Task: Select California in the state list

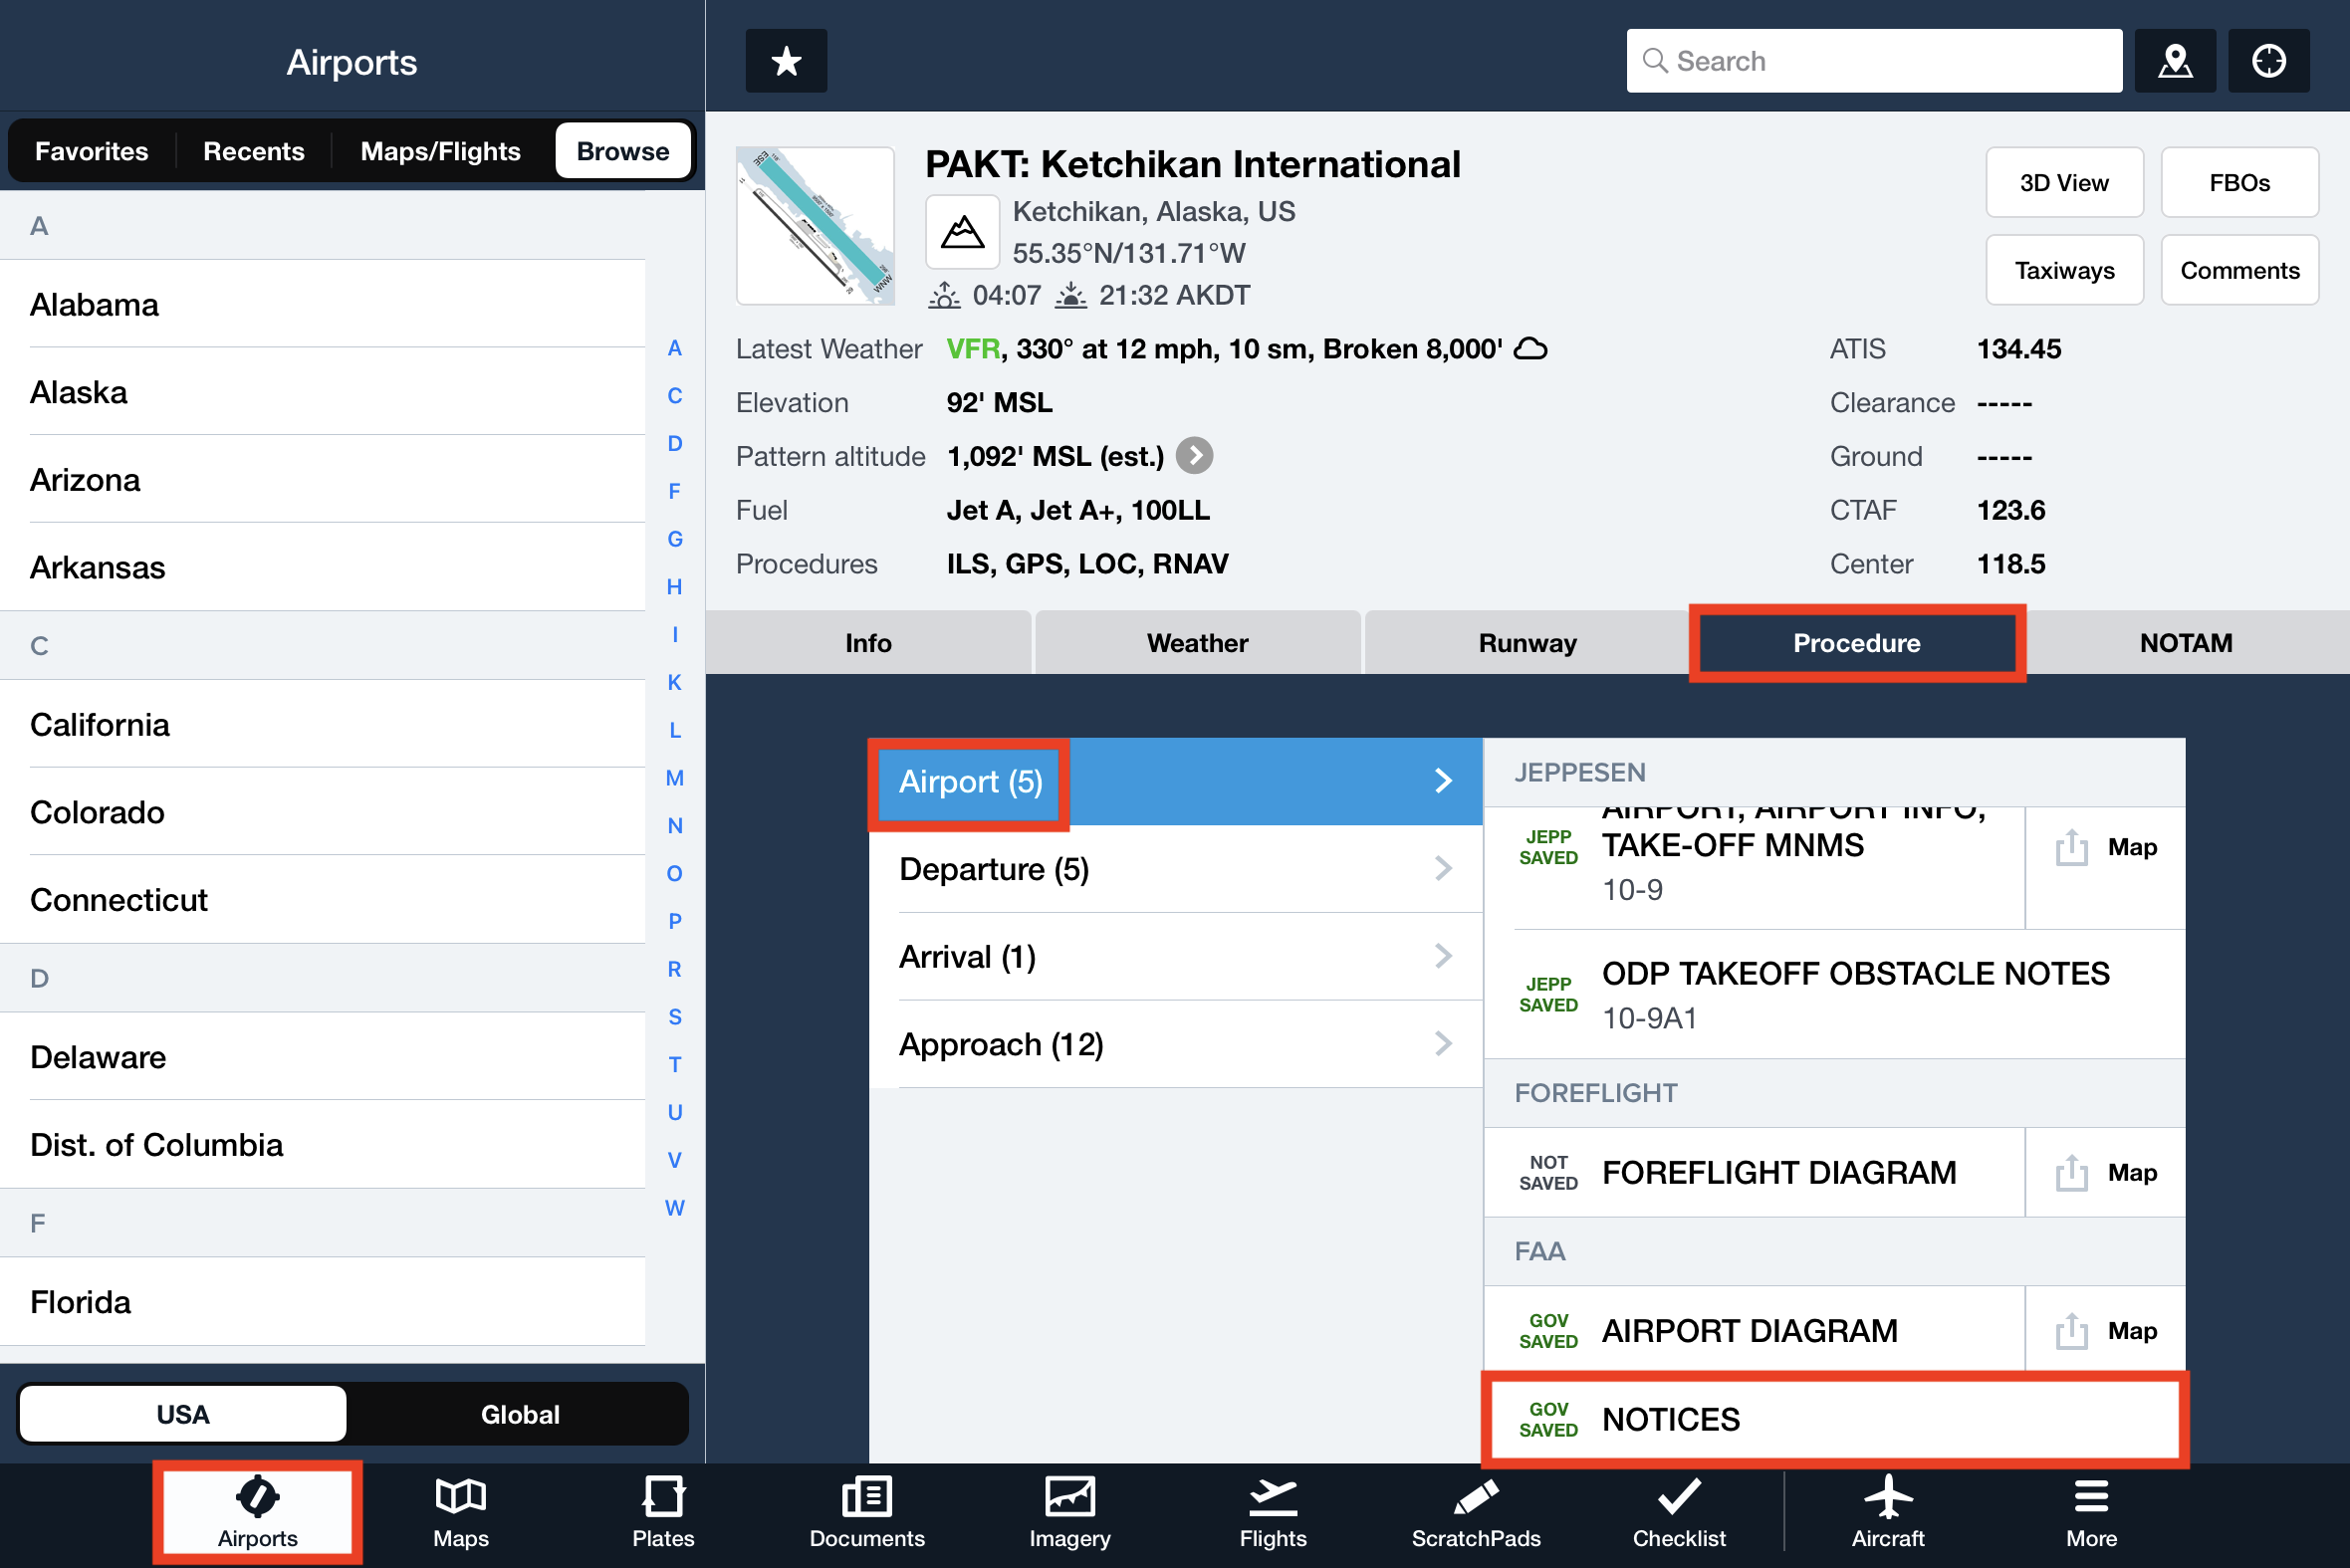Action: point(322,724)
